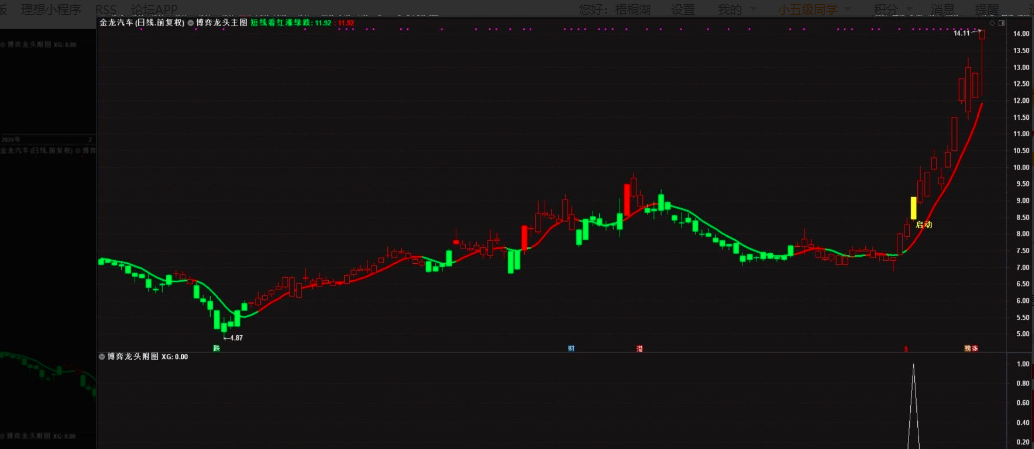
Task: Click the 4.87 low price label
Action: pyautogui.click(x=232, y=338)
